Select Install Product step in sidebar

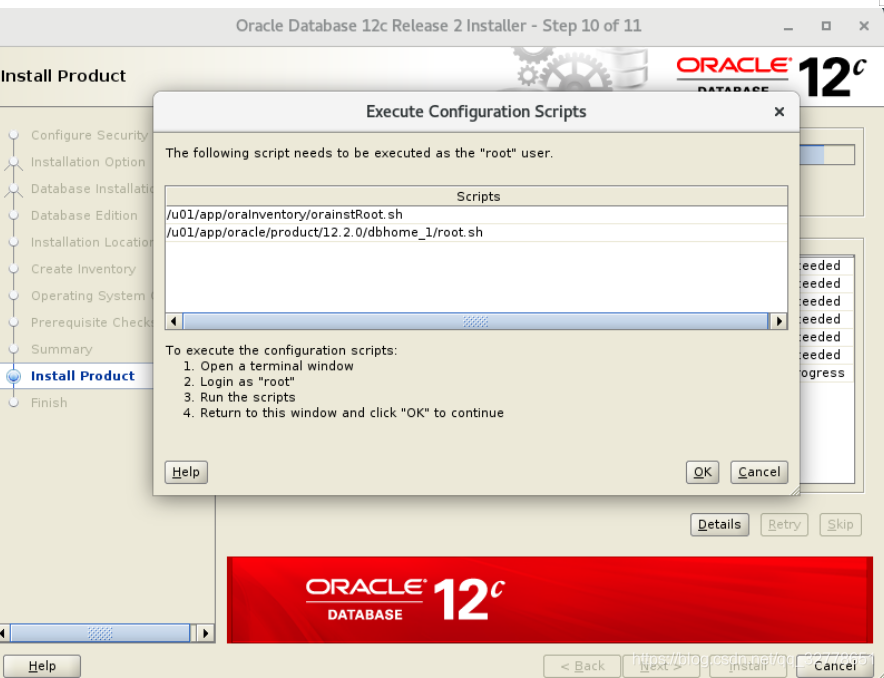point(83,376)
